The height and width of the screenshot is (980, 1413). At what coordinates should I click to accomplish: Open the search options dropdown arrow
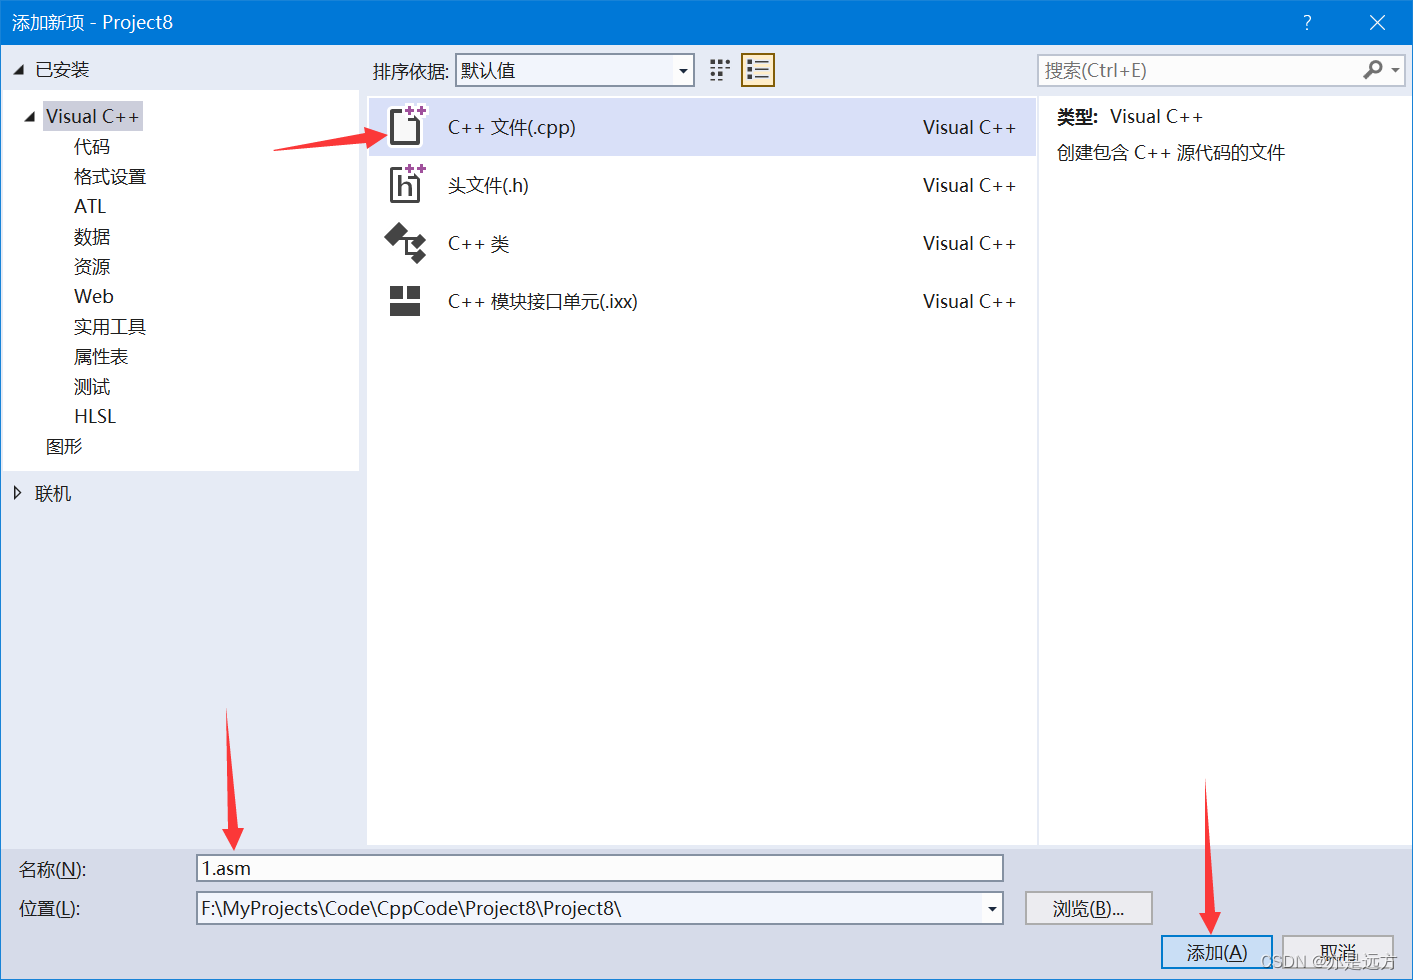click(x=1395, y=70)
